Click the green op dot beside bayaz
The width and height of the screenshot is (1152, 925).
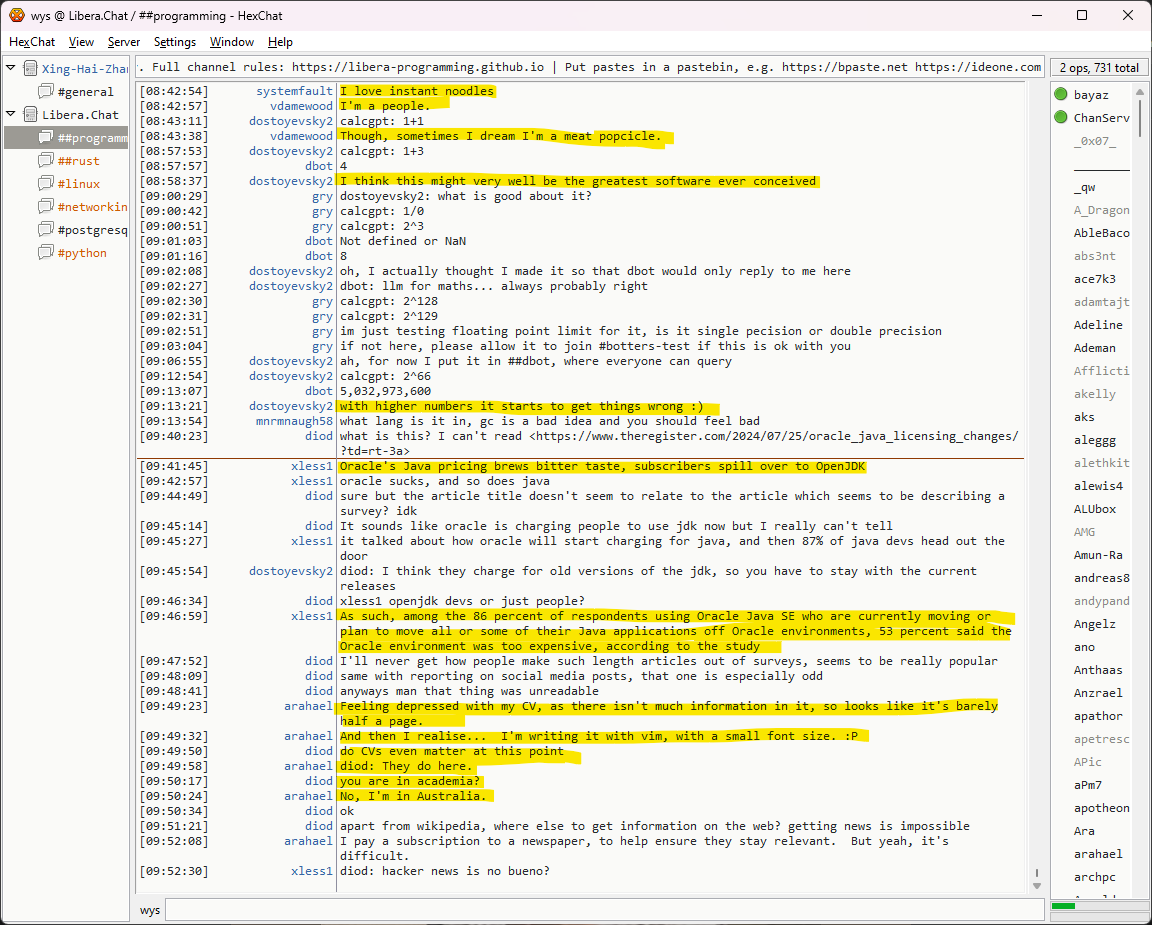[x=1060, y=95]
